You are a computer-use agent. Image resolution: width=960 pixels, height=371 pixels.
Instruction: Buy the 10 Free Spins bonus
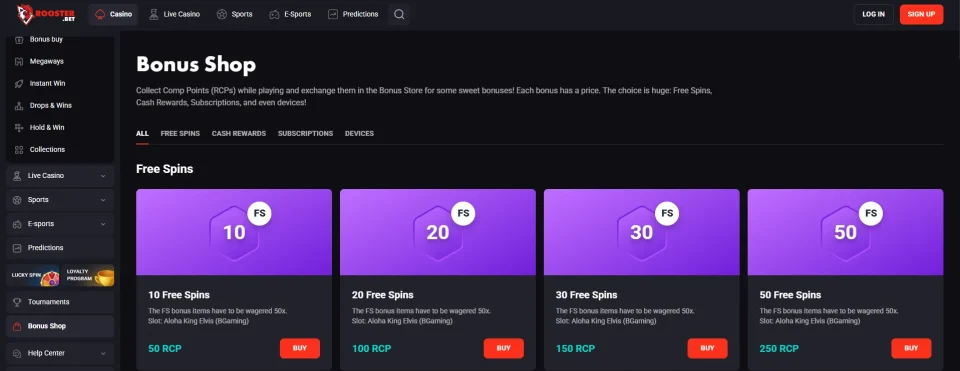coord(300,348)
